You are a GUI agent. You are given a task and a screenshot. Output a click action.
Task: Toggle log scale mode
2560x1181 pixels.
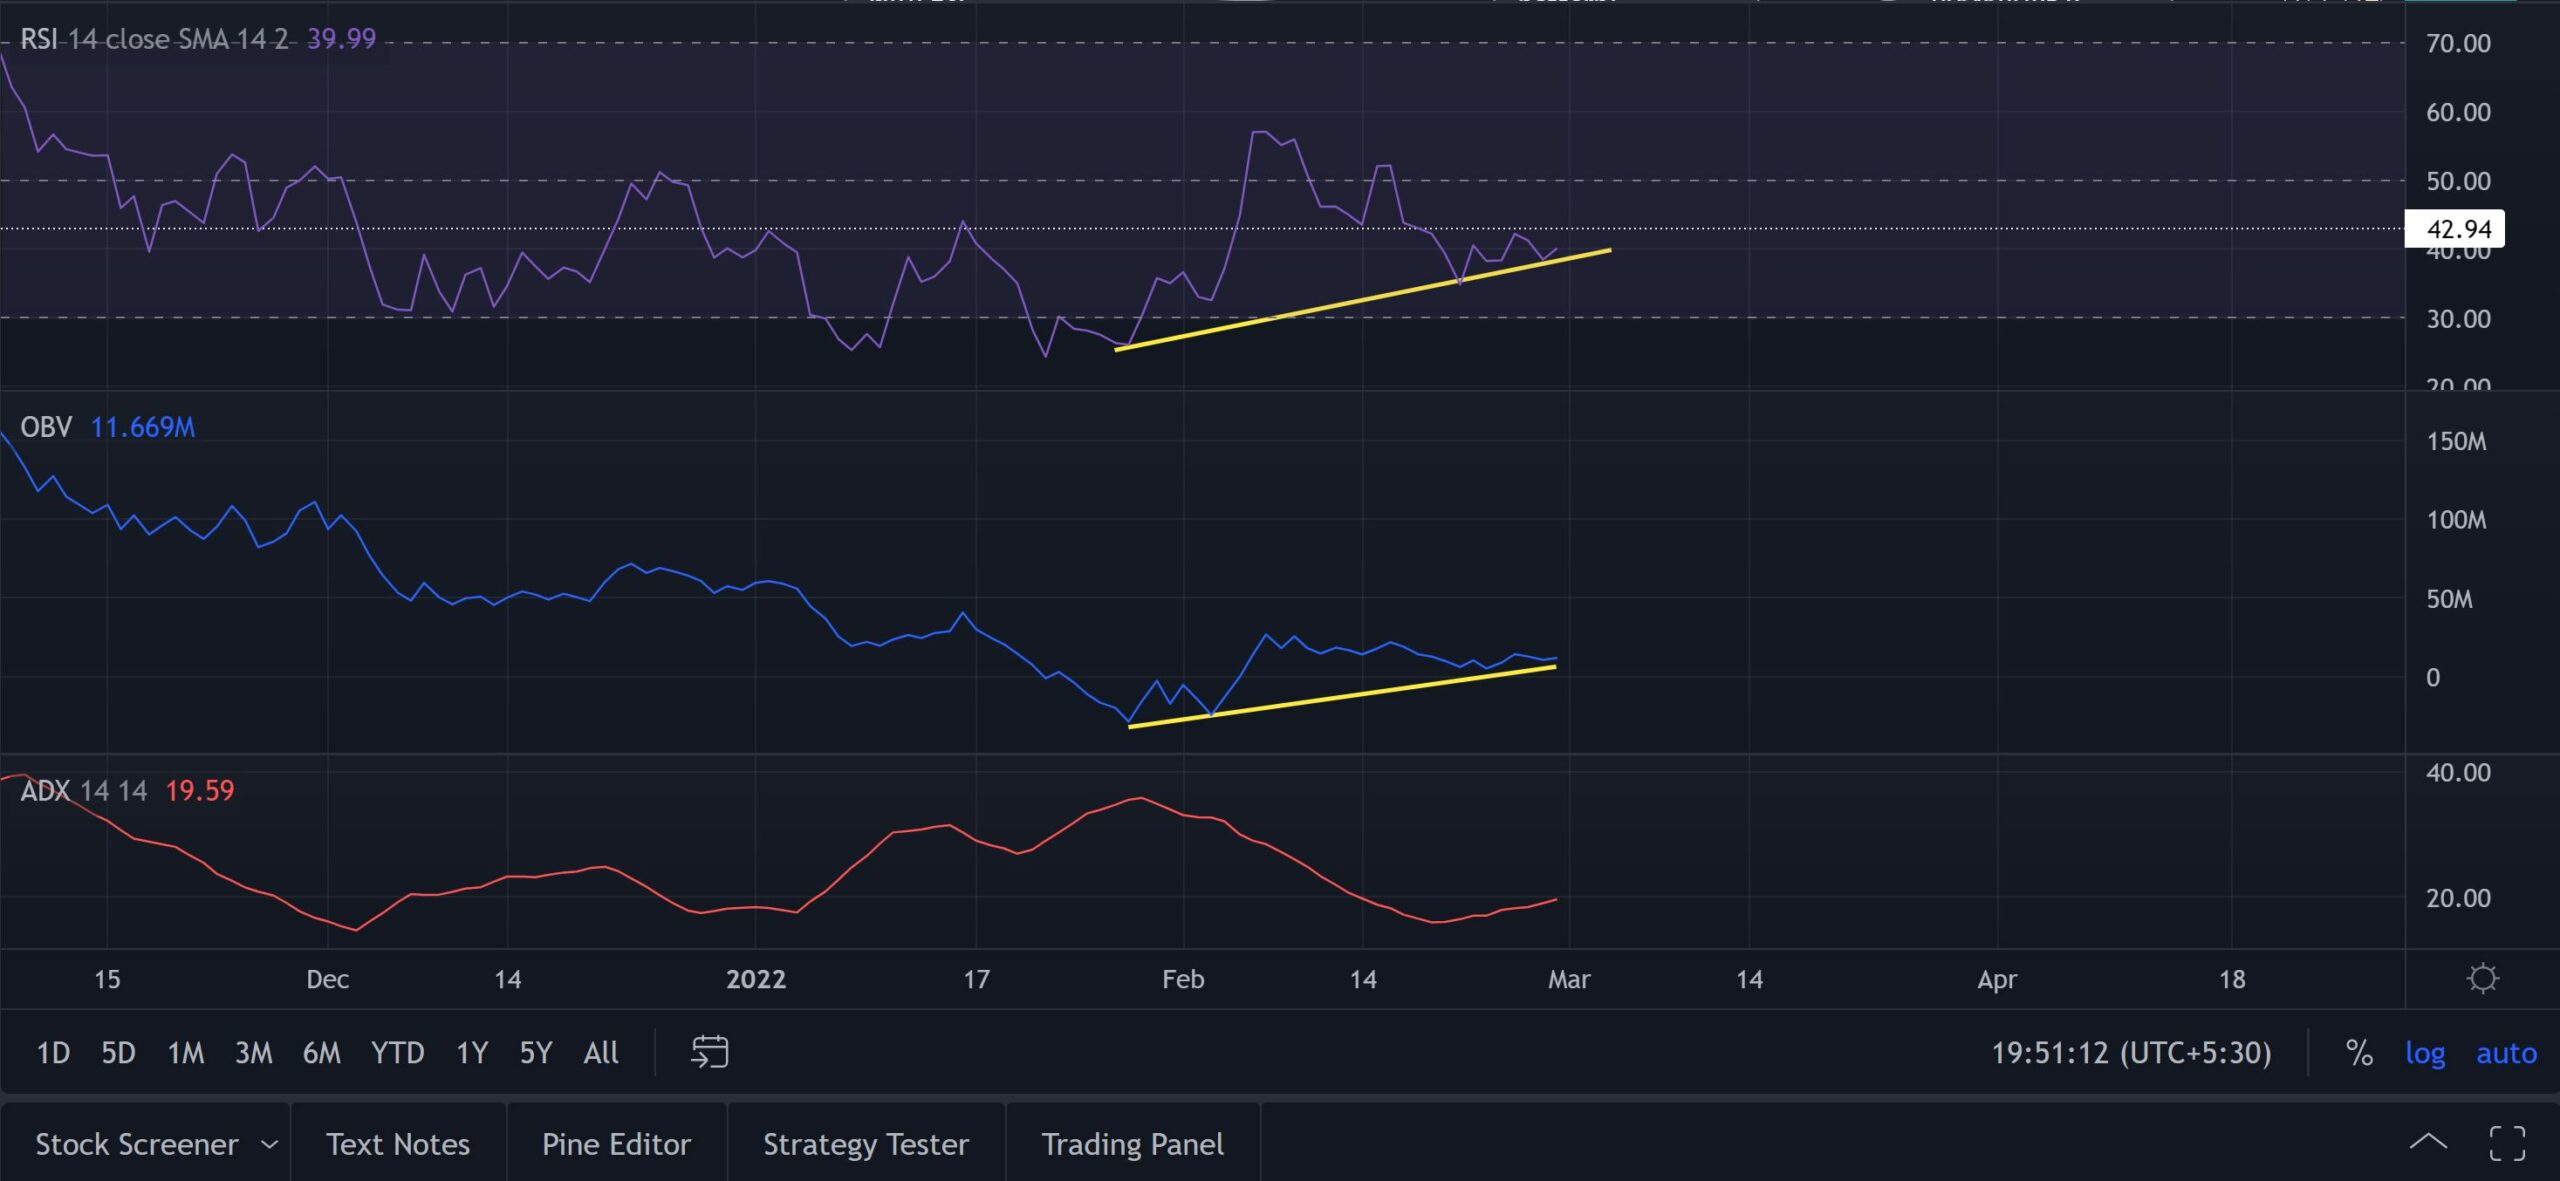point(2424,1052)
